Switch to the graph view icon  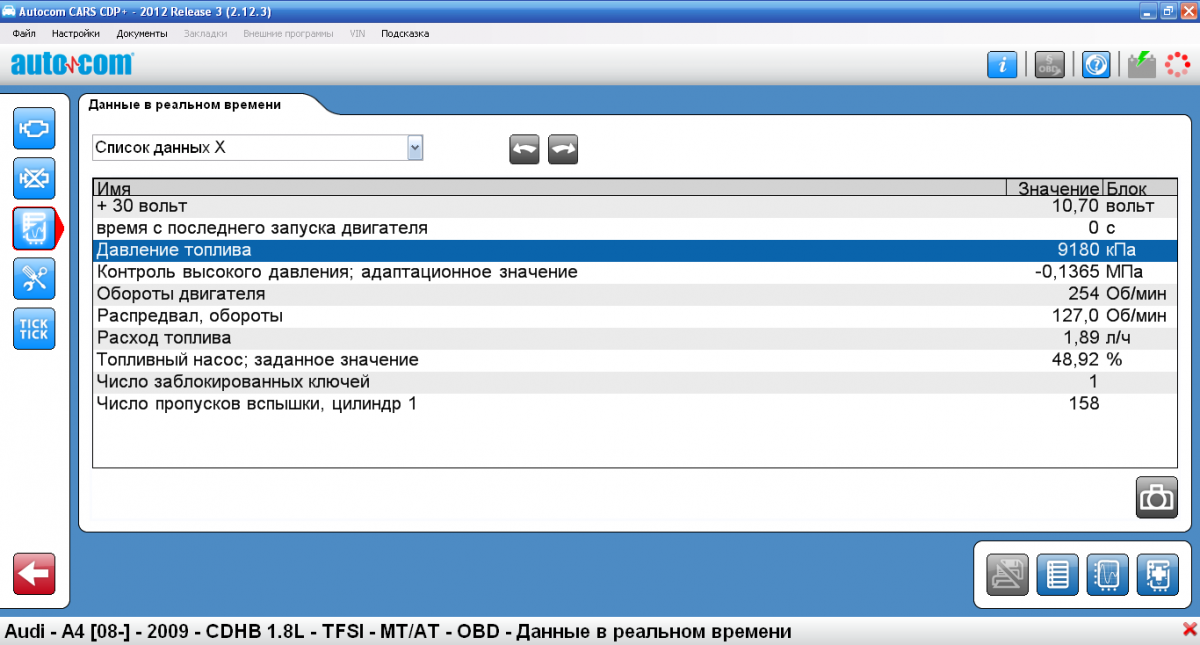coord(1107,575)
